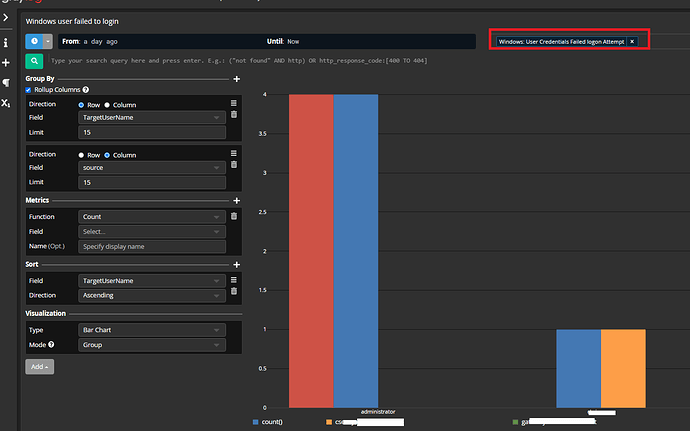Click the 'count()' legend label
This screenshot has height=431, width=690.
[272, 422]
